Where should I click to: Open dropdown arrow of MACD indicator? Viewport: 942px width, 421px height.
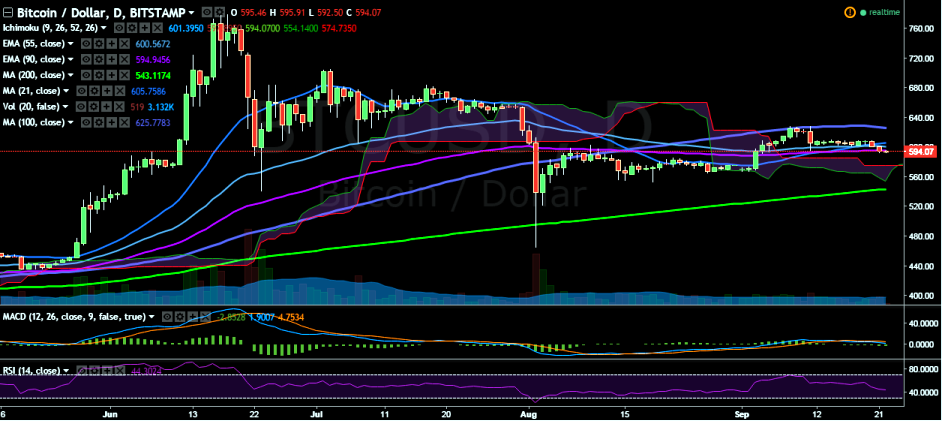(151, 317)
